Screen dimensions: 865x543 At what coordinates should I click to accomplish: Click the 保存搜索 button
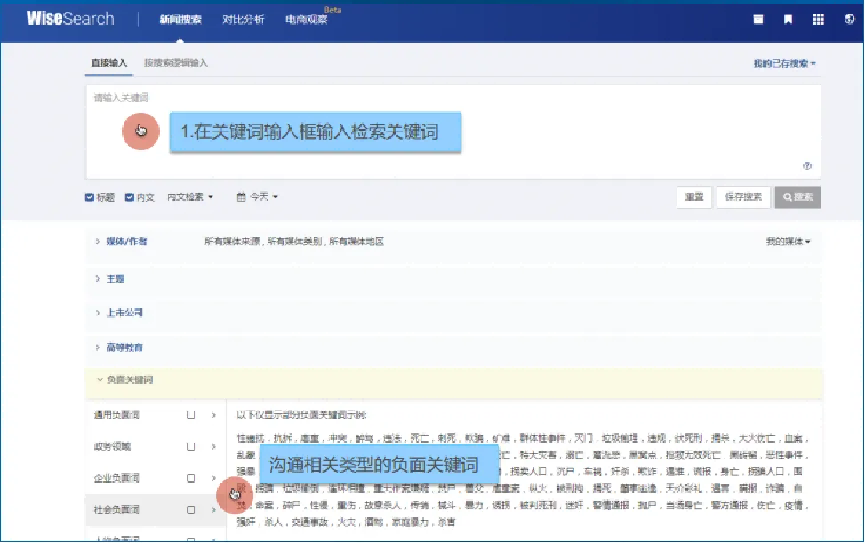pyautogui.click(x=743, y=197)
